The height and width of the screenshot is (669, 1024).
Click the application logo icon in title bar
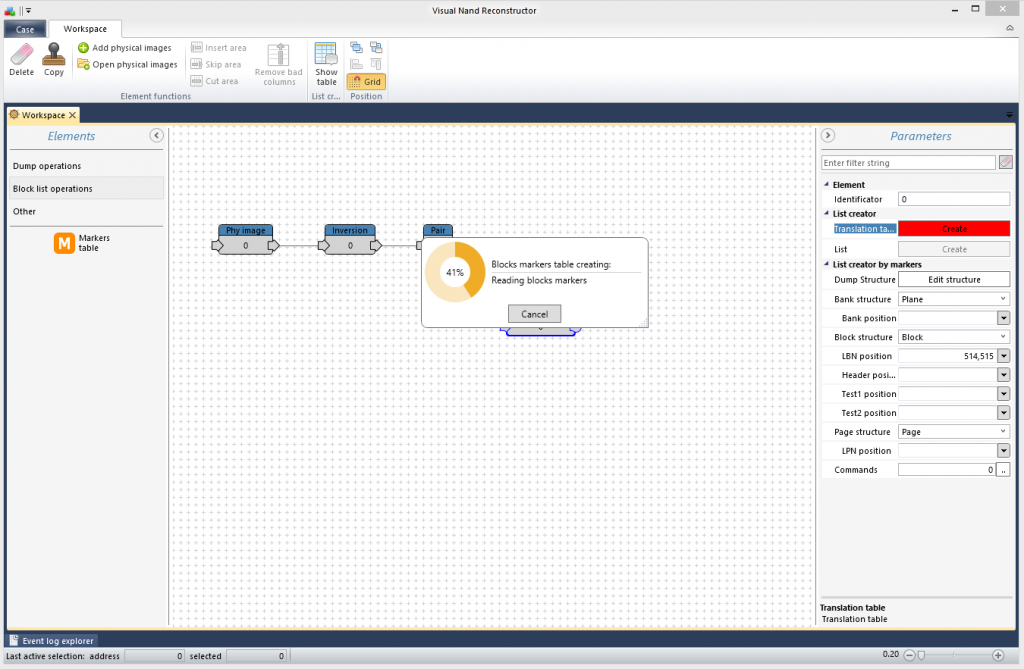point(9,10)
